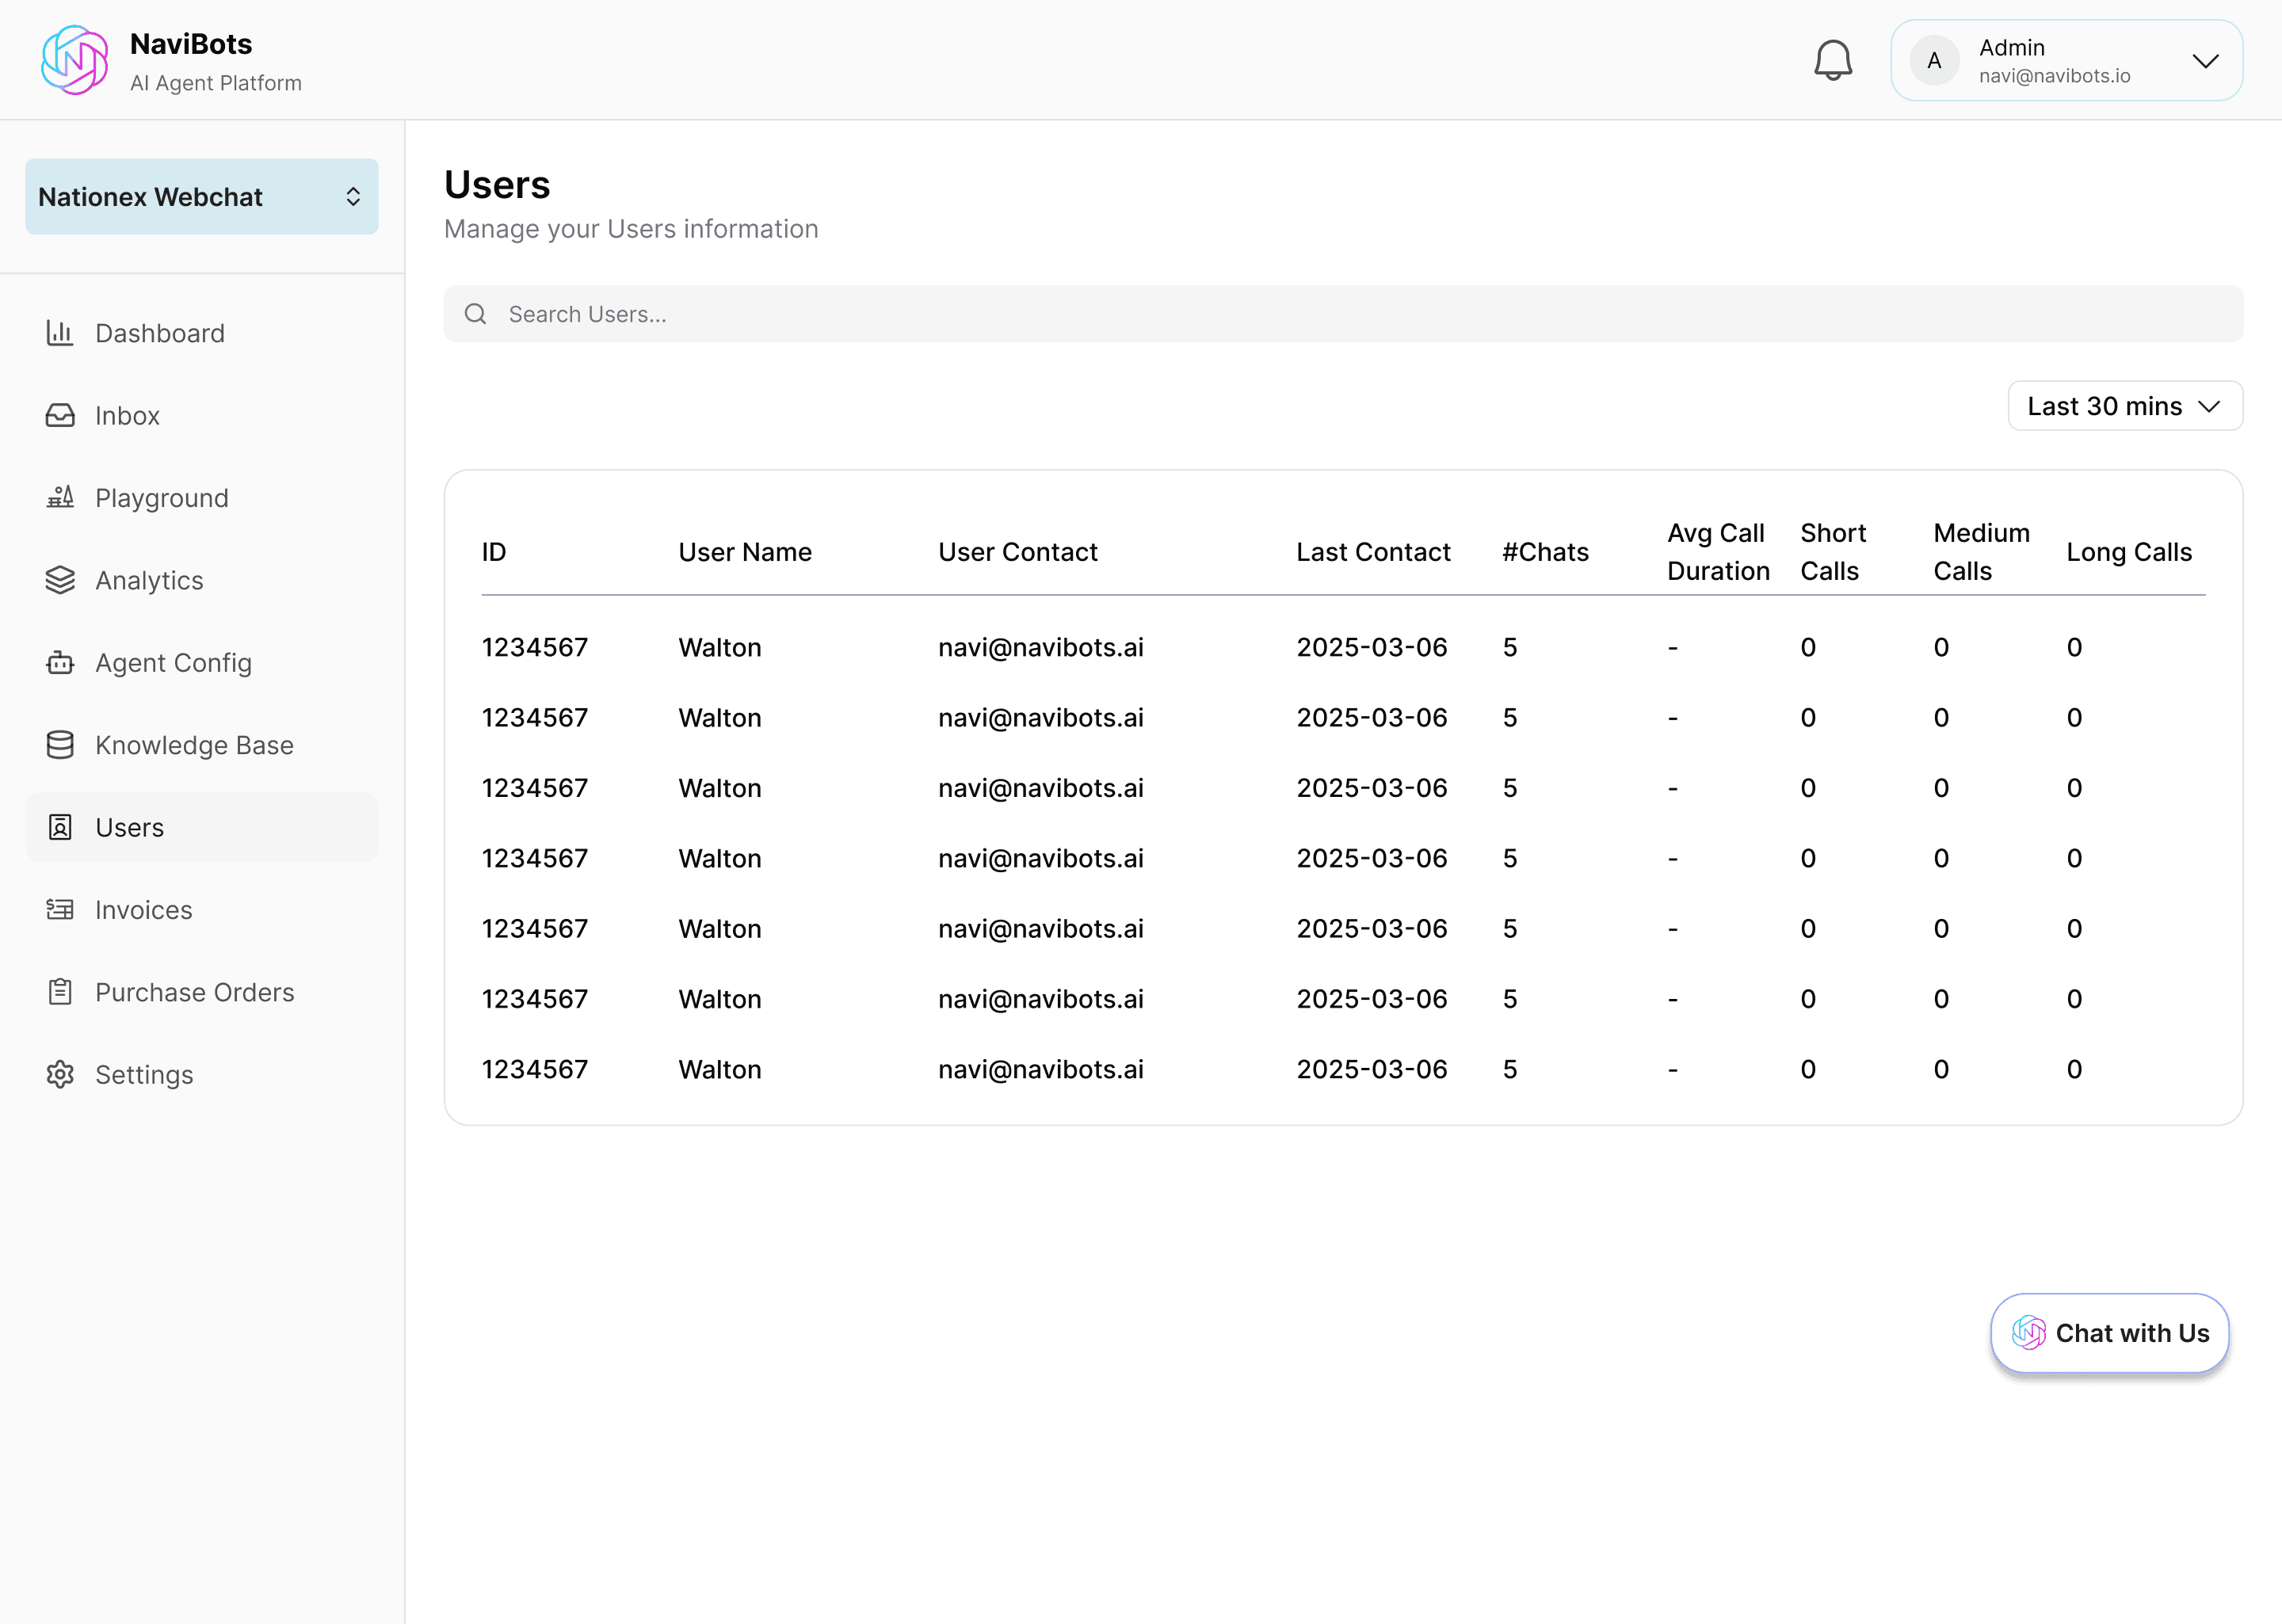This screenshot has height=1624, width=2282.
Task: Open the Chat with Us button
Action: pyautogui.click(x=2109, y=1333)
